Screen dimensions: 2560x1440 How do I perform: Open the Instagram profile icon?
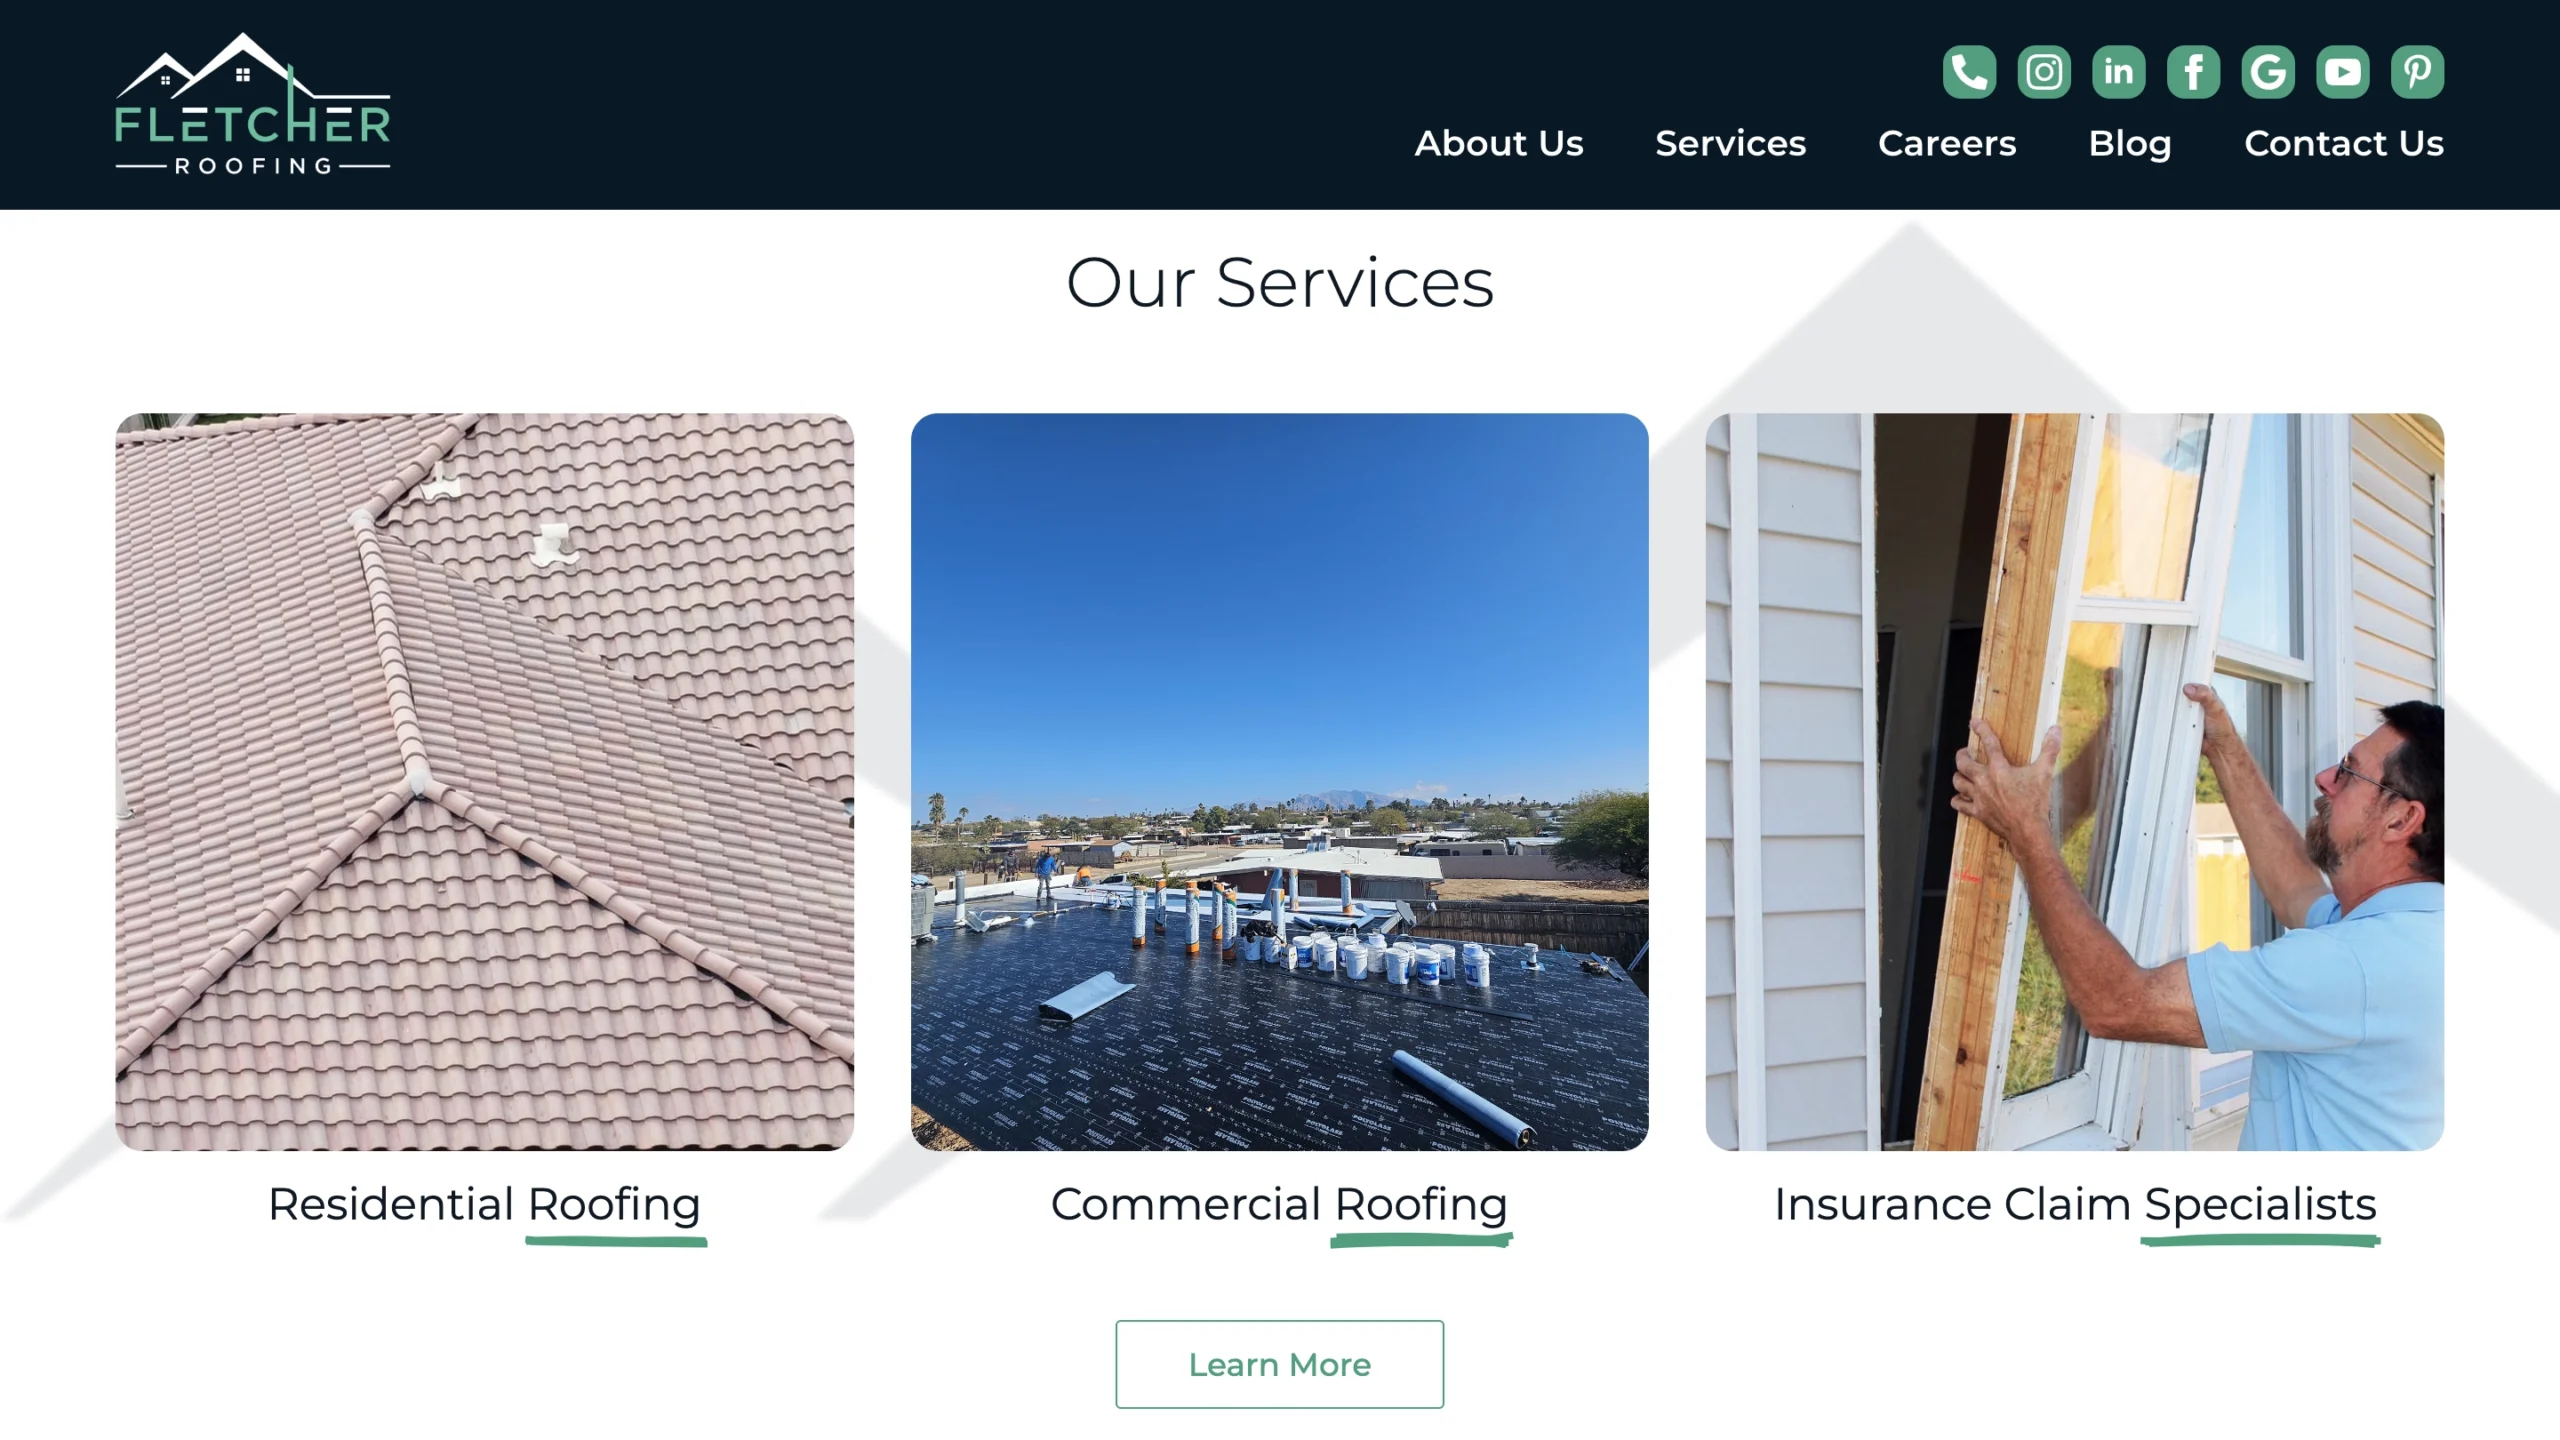2044,72
